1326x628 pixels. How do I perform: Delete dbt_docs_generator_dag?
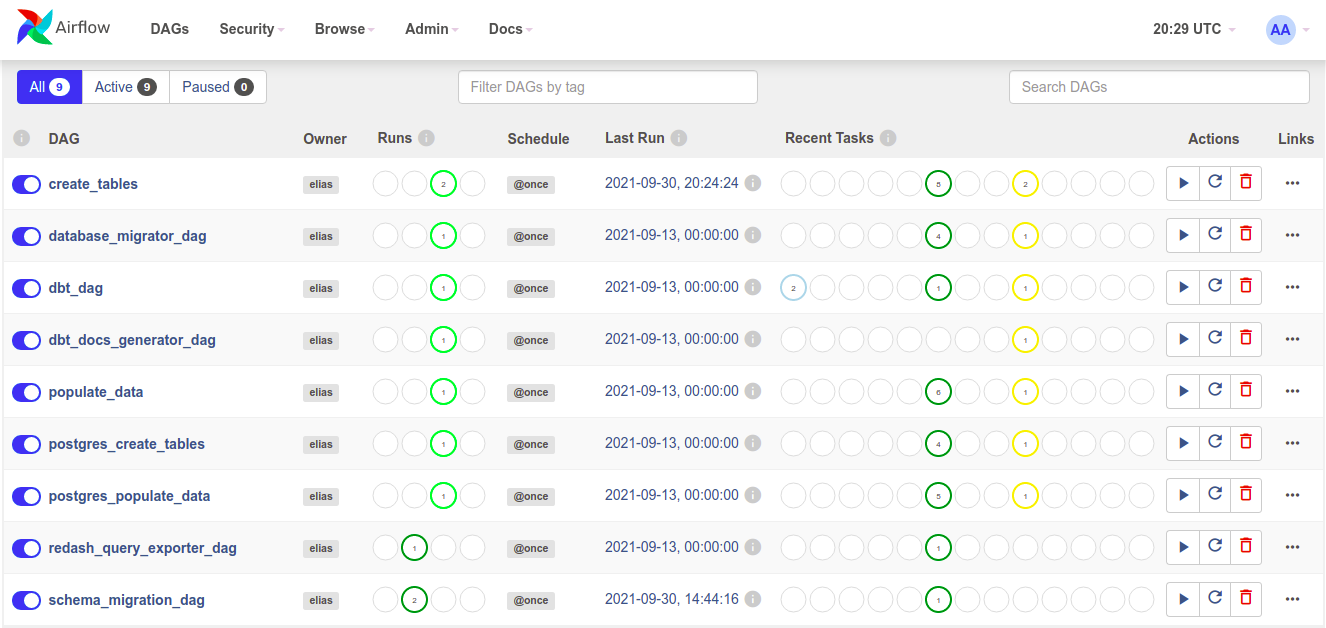(x=1246, y=339)
